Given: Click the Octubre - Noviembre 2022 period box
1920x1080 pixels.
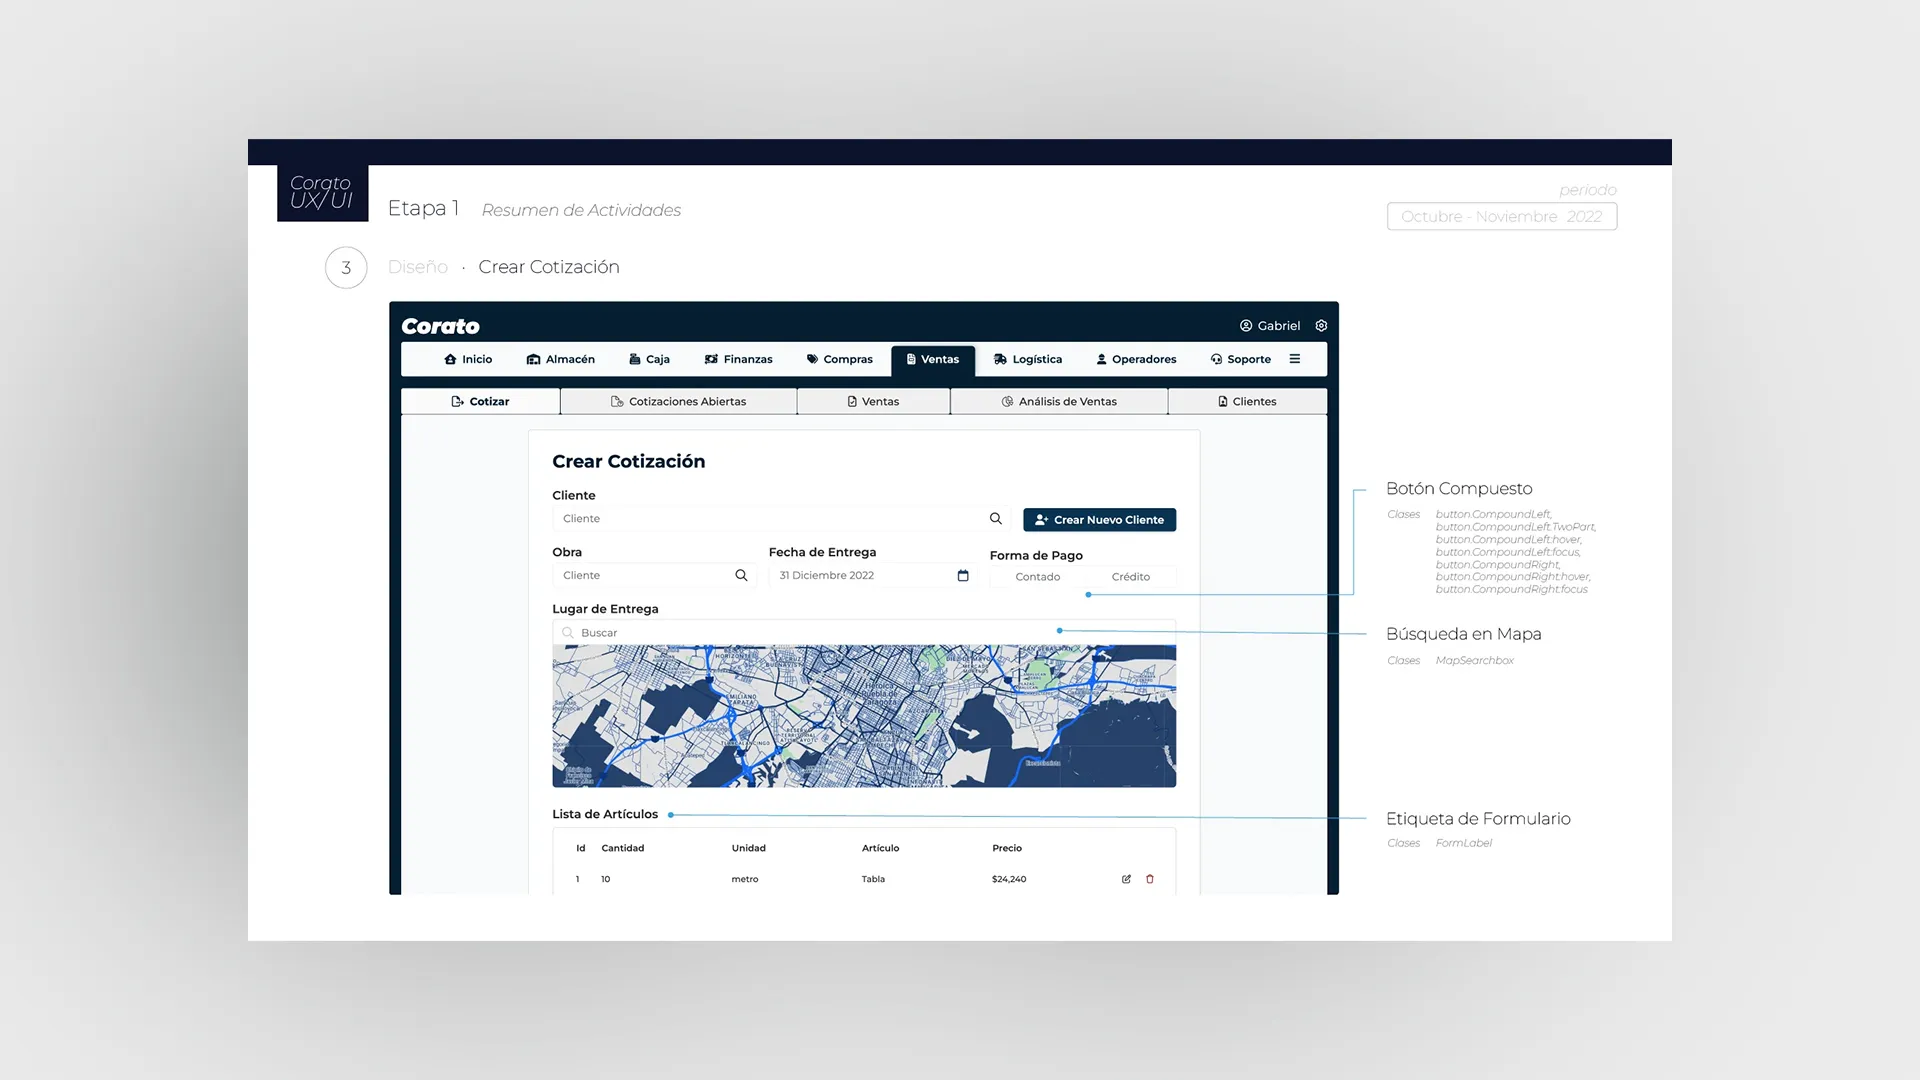Looking at the screenshot, I should click(1501, 217).
